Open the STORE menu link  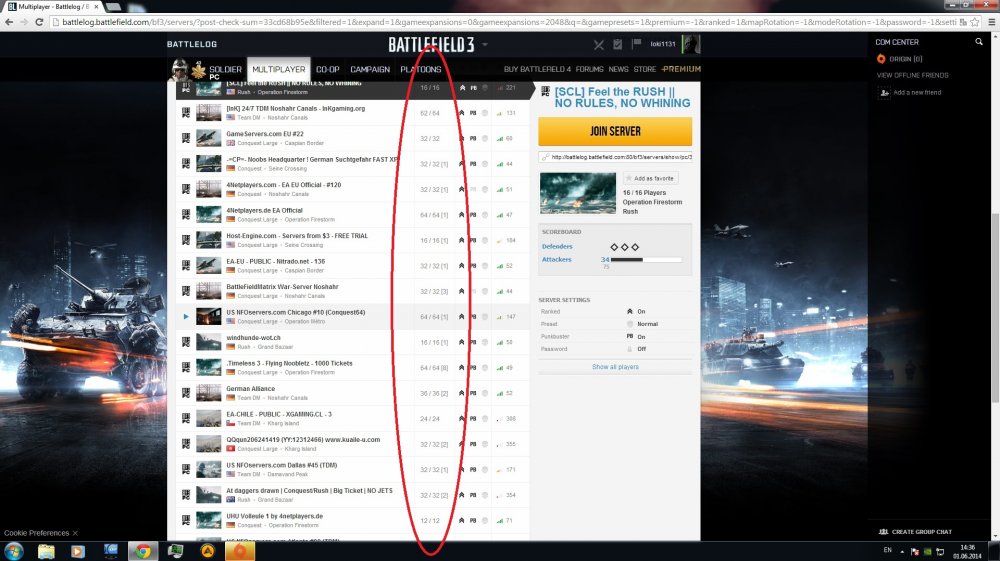[644, 69]
